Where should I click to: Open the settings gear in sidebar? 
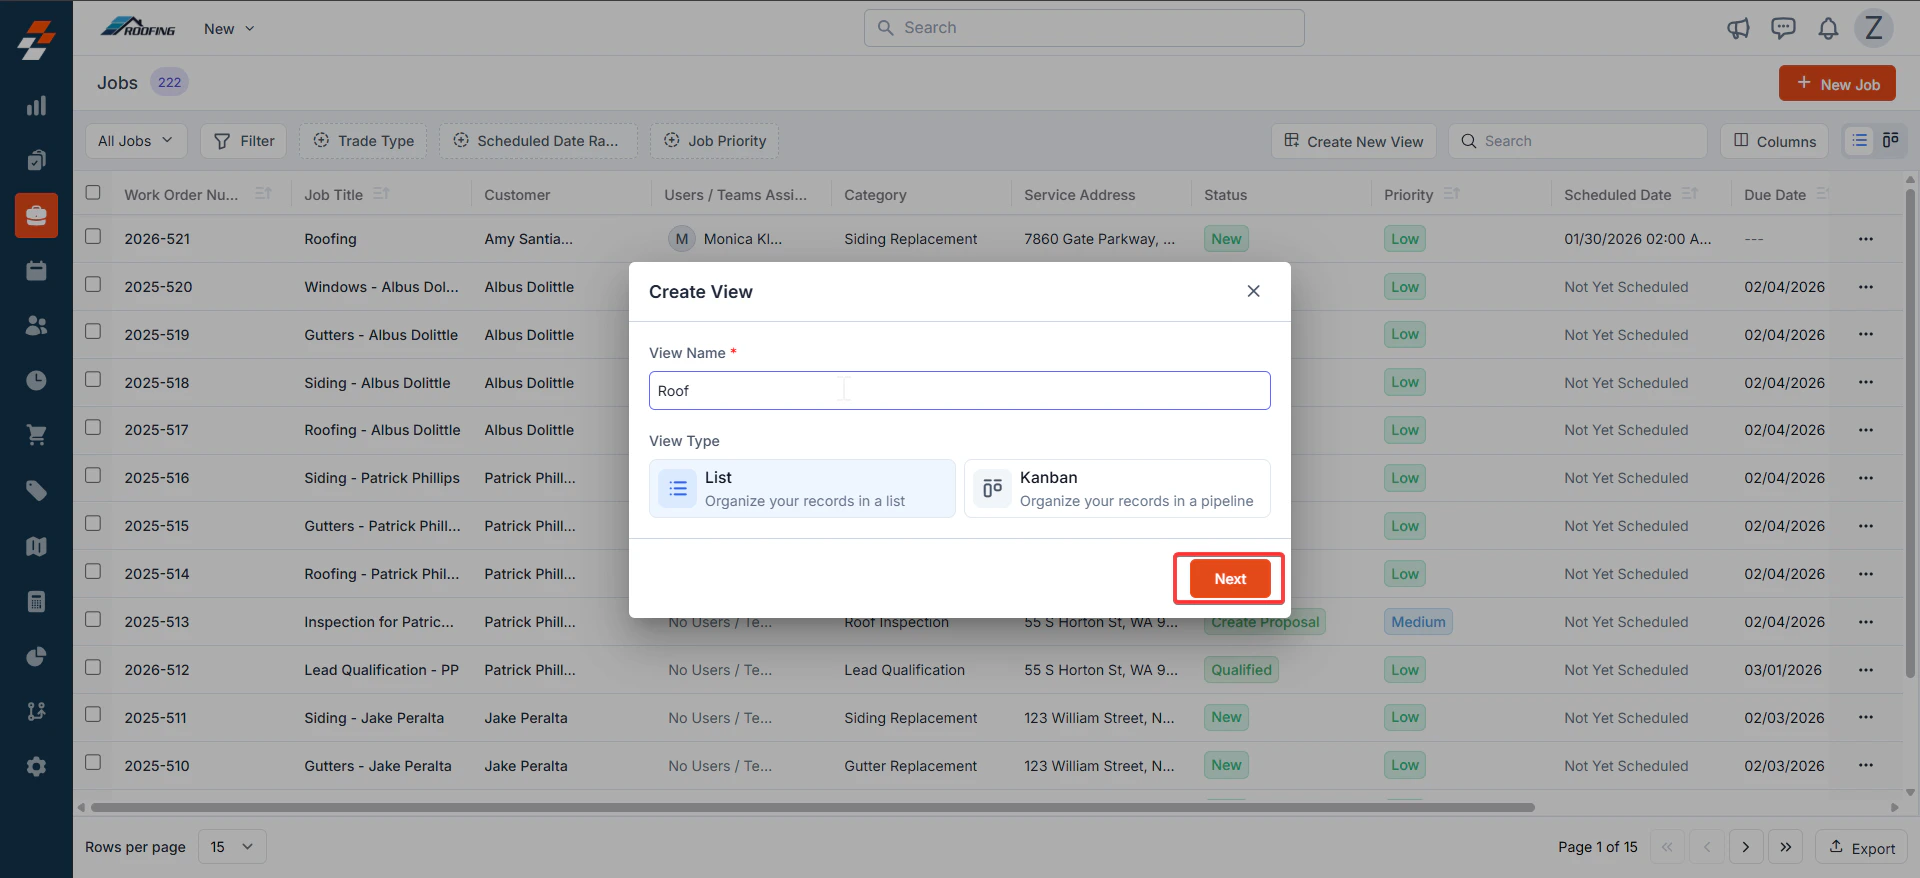coord(36,766)
